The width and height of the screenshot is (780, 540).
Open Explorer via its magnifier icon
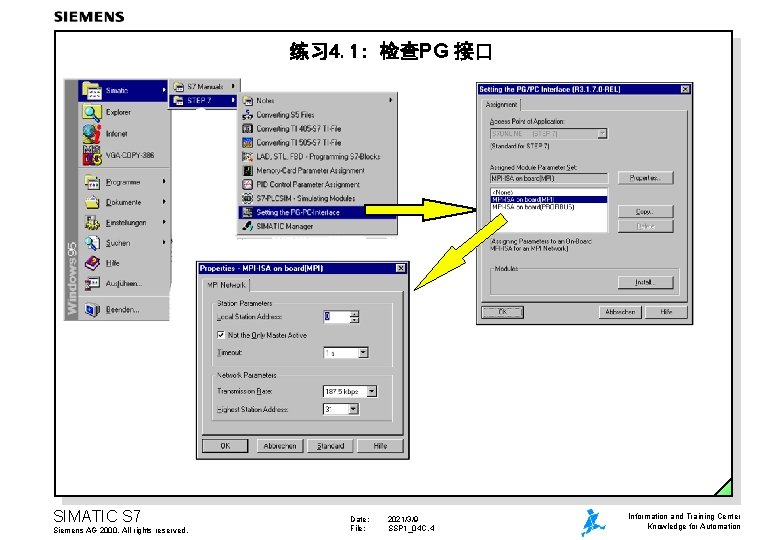(x=92, y=112)
